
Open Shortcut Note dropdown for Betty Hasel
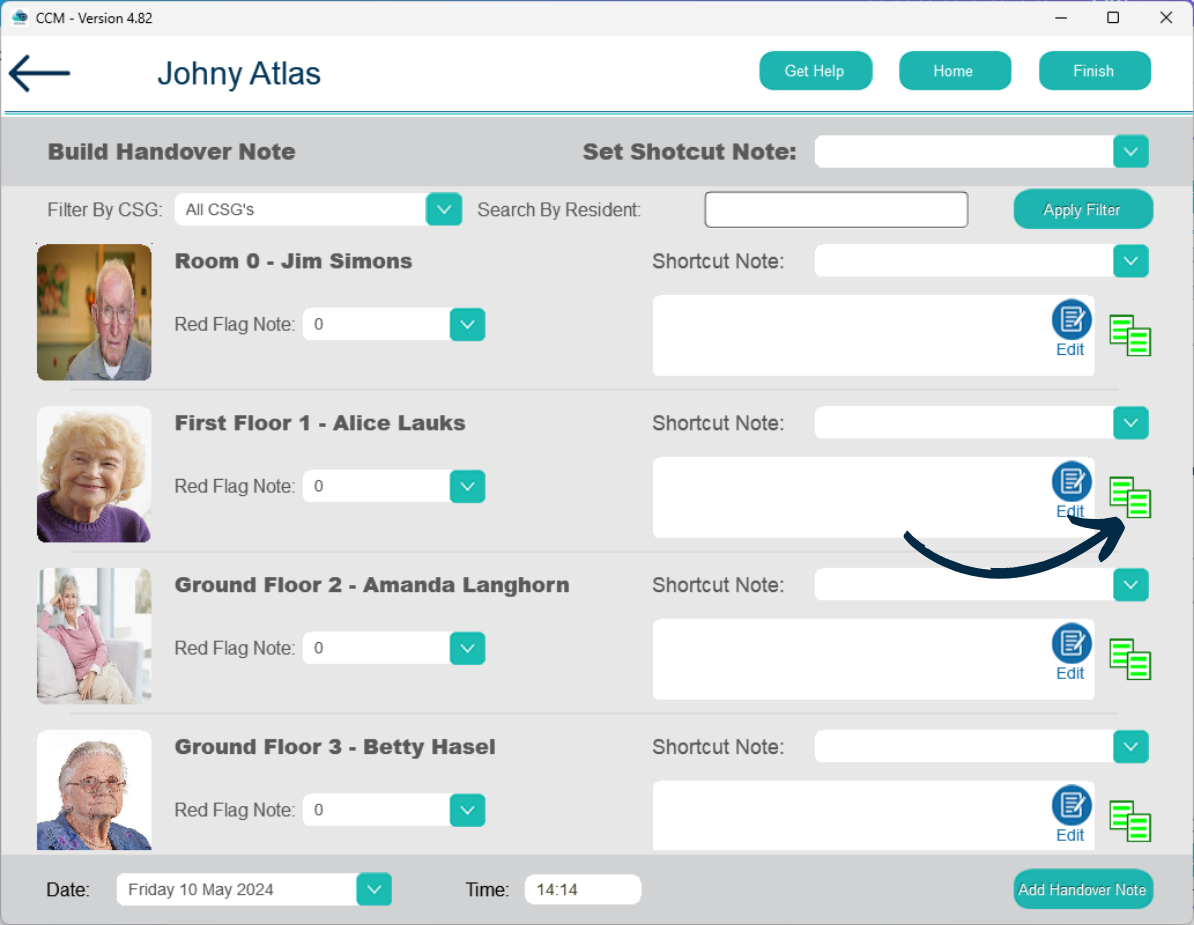(x=1131, y=747)
